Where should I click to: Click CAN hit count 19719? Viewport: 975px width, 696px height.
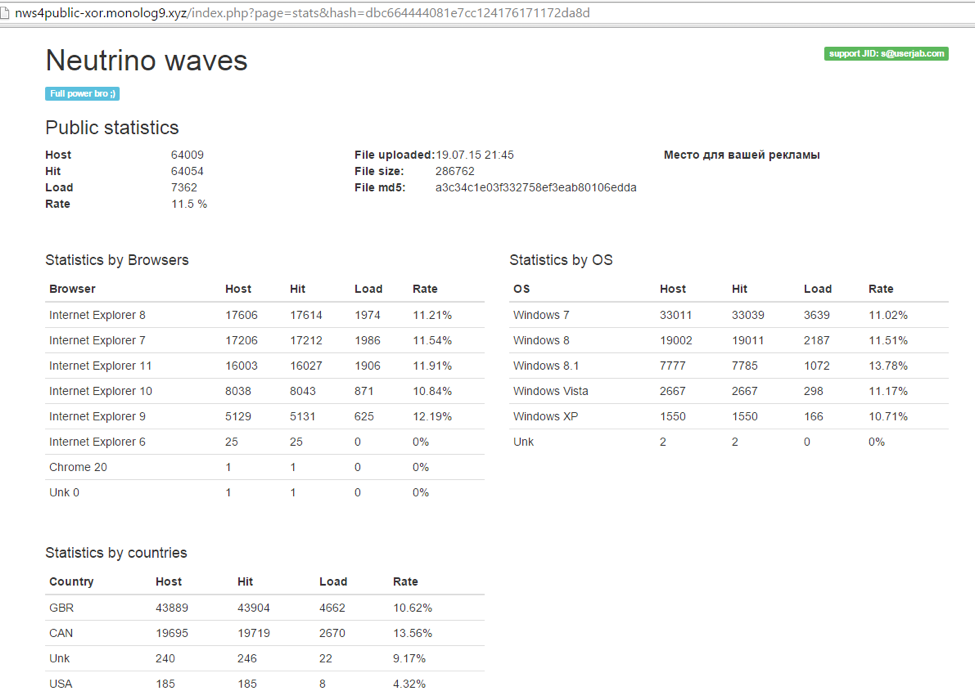(254, 633)
